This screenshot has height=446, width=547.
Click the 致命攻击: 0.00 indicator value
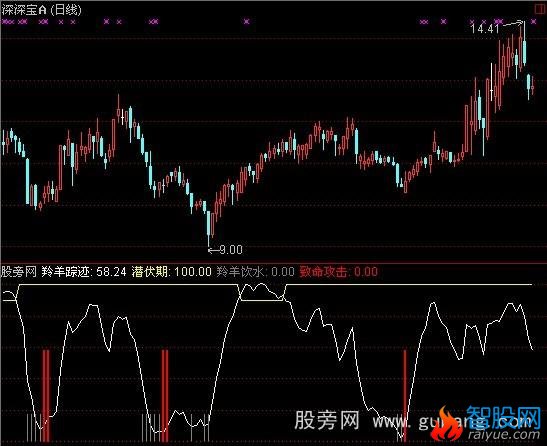(x=338, y=272)
